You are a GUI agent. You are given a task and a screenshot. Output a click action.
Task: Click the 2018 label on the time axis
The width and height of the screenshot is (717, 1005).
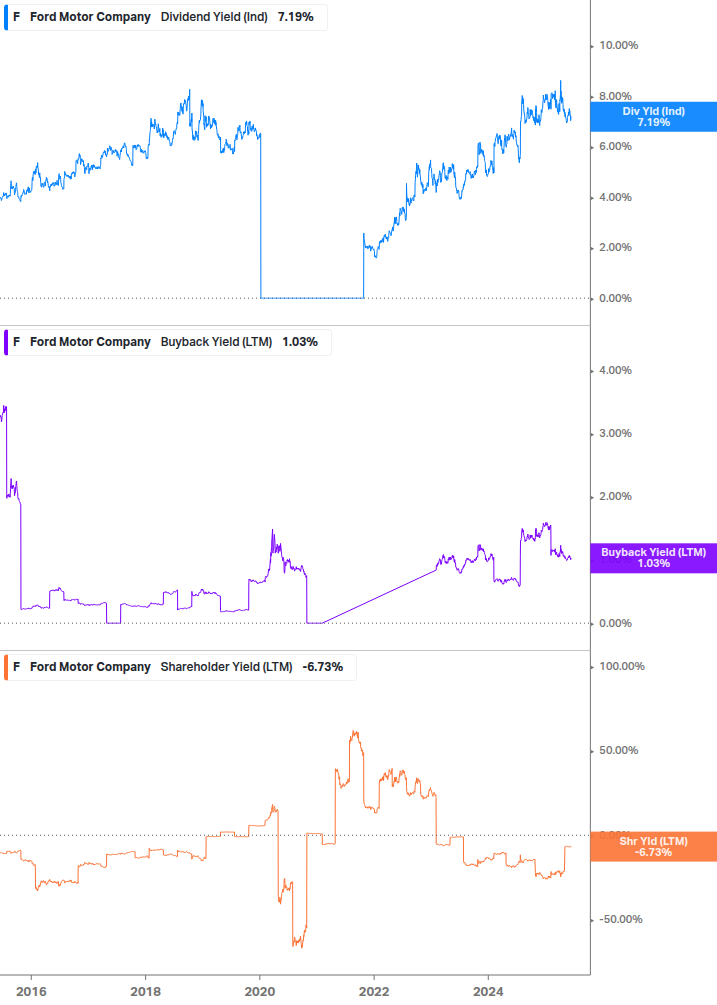[x=145, y=992]
